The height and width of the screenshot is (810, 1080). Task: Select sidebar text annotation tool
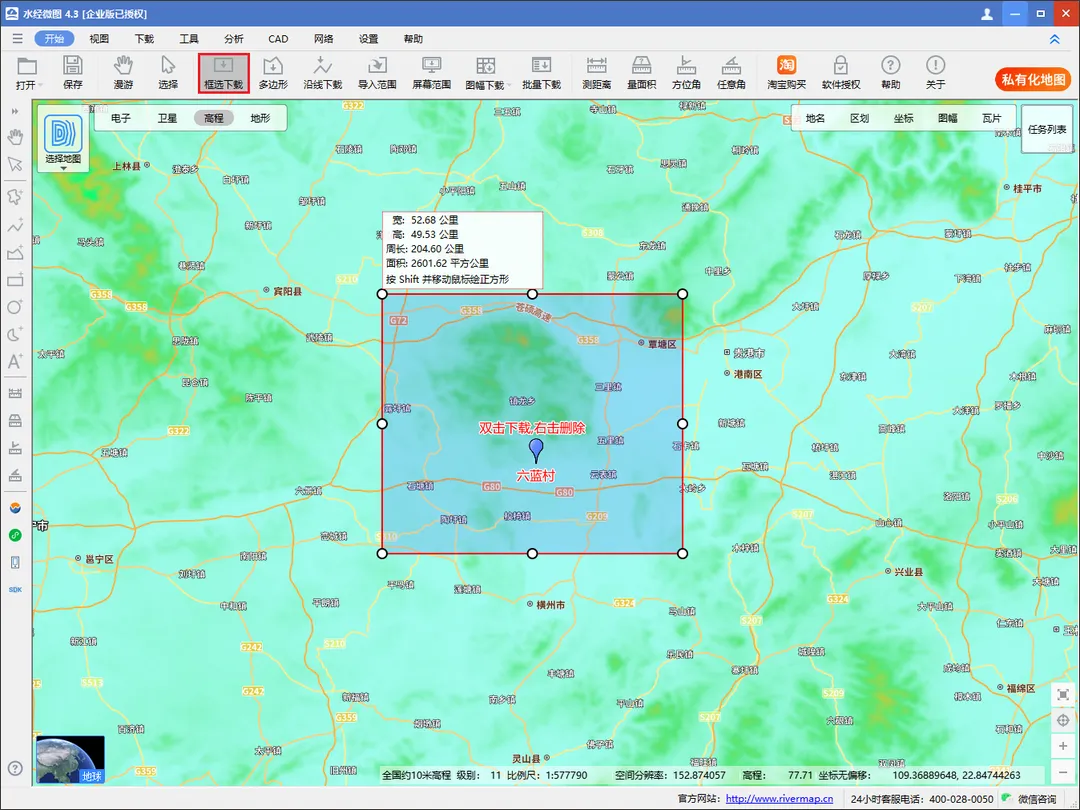(15, 362)
